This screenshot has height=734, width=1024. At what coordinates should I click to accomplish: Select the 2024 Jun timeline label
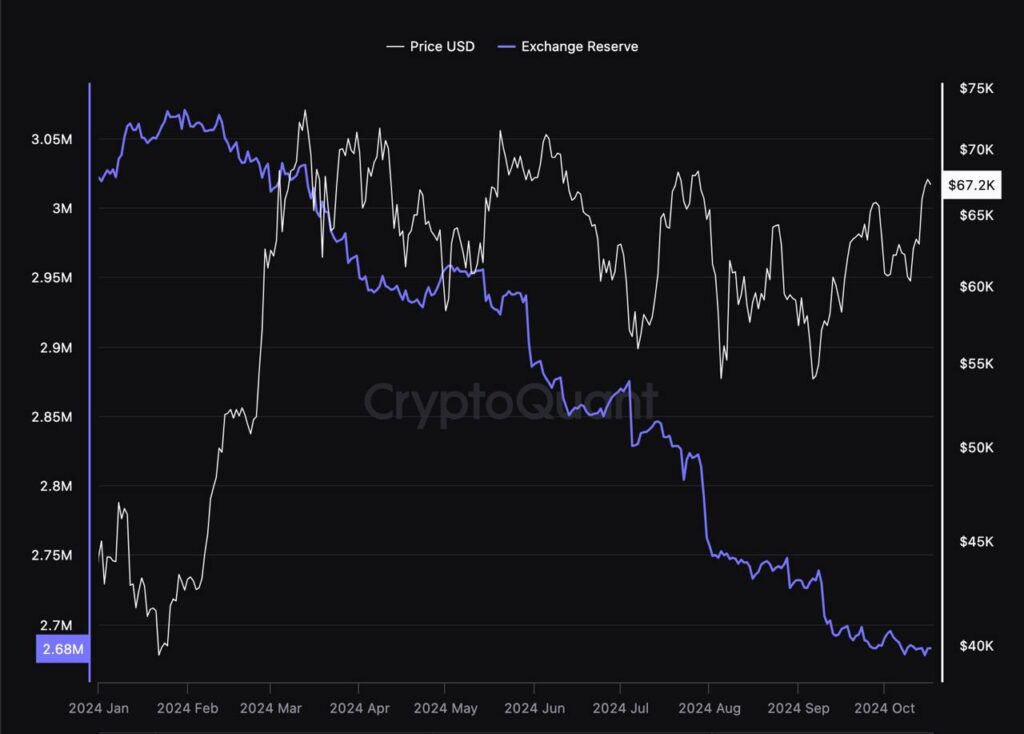(533, 708)
